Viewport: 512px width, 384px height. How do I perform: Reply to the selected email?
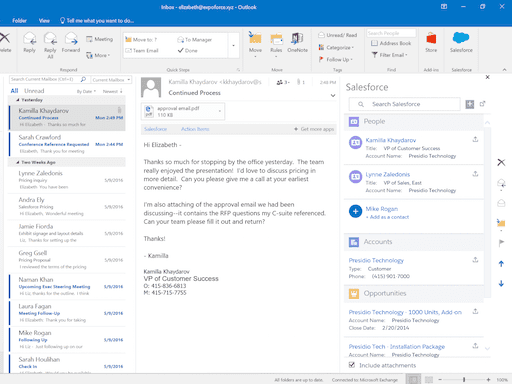[x=29, y=42]
